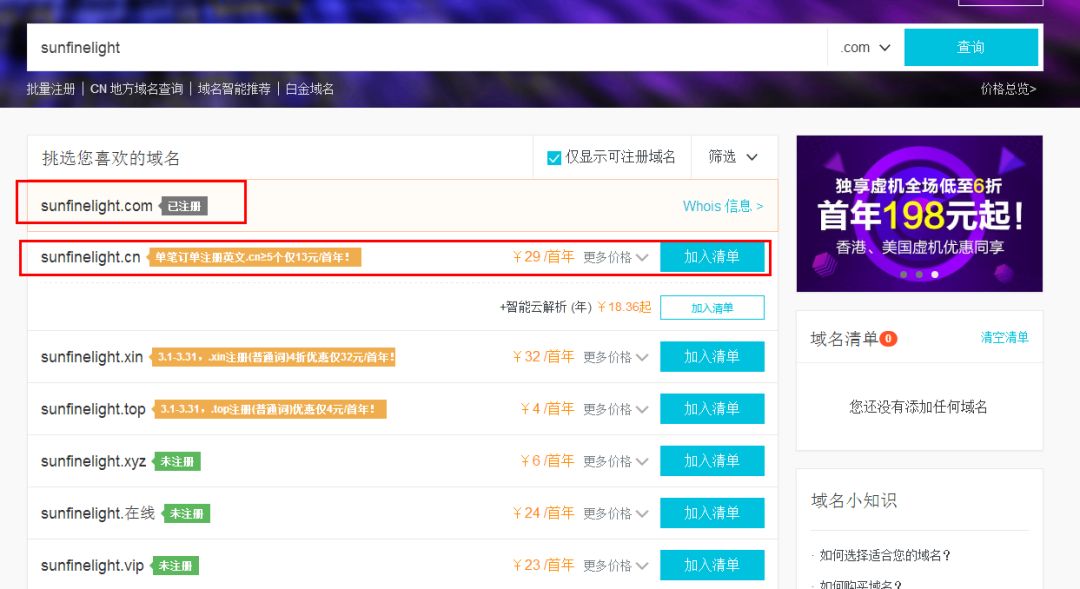Add sunfinelight.xyz to the list
The image size is (1080, 589).
pyautogui.click(x=711, y=461)
